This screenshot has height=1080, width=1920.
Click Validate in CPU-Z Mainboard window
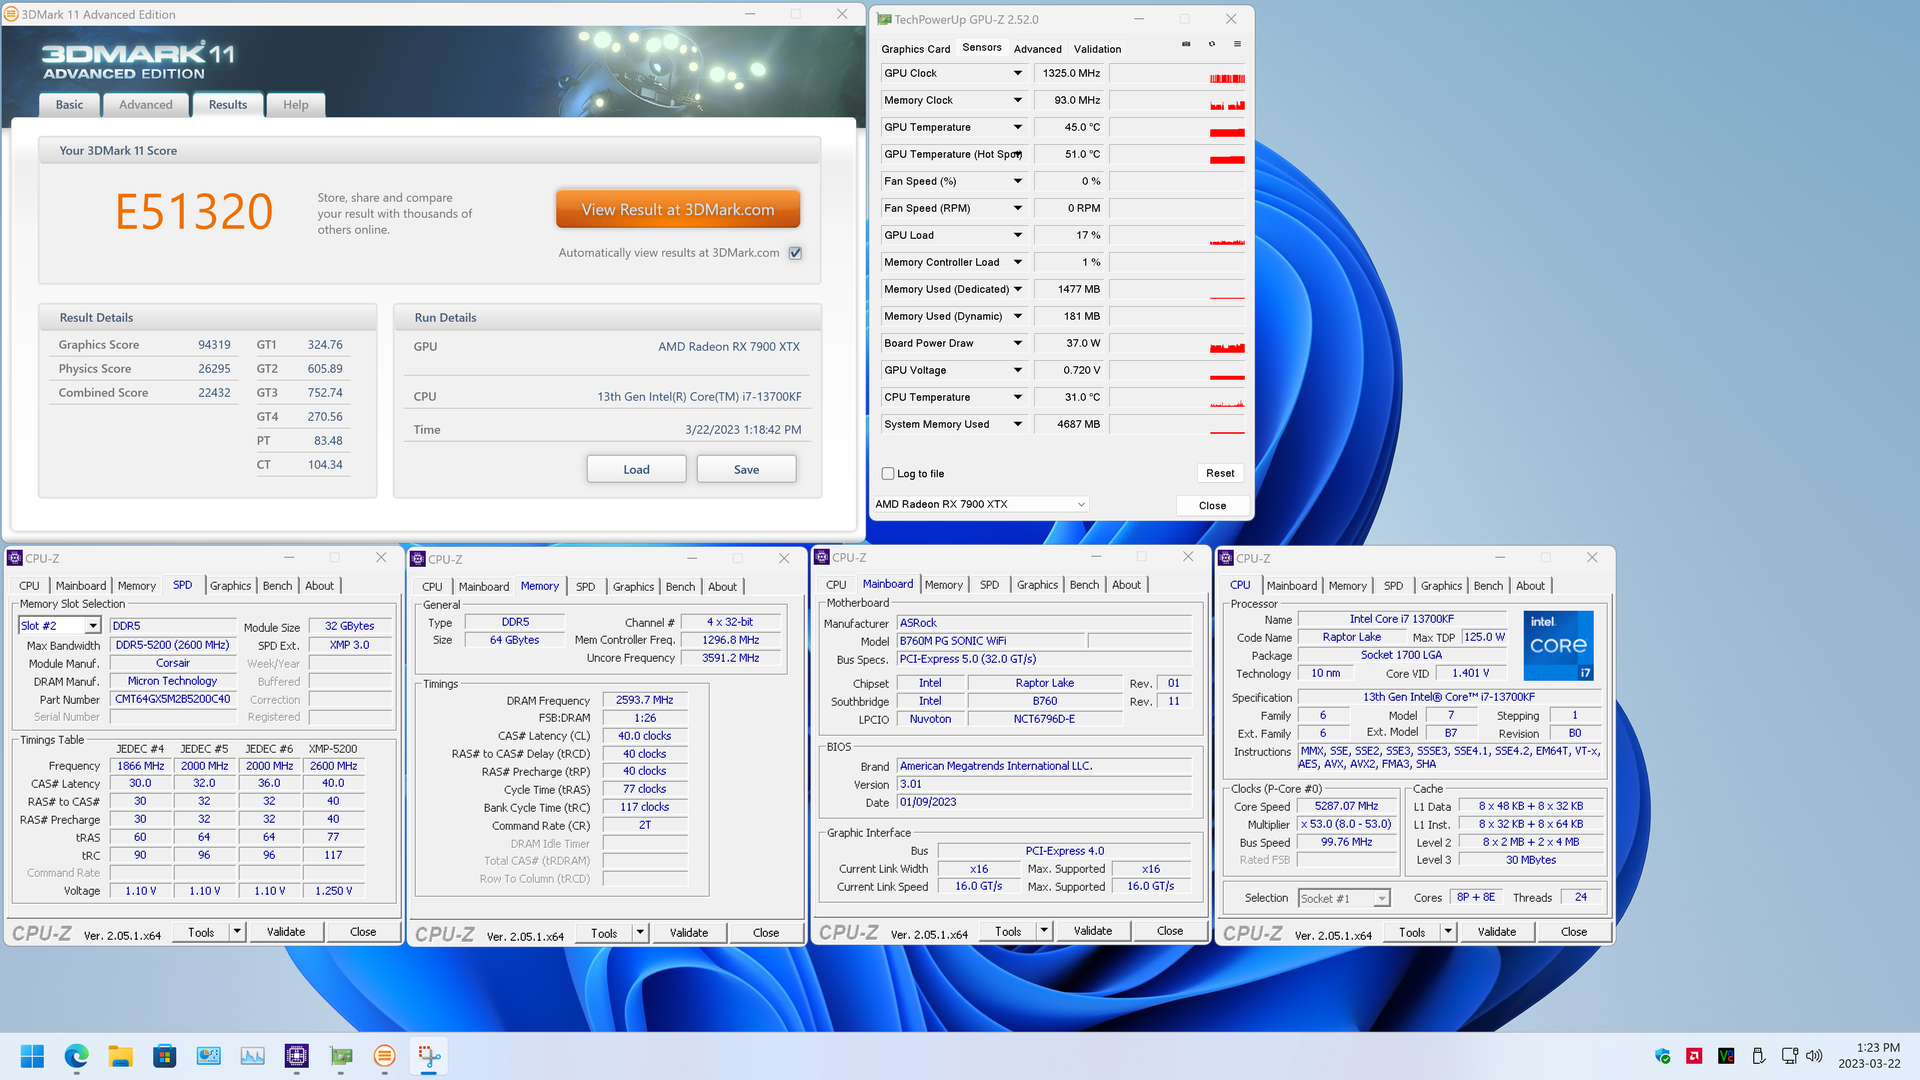[x=1093, y=931]
